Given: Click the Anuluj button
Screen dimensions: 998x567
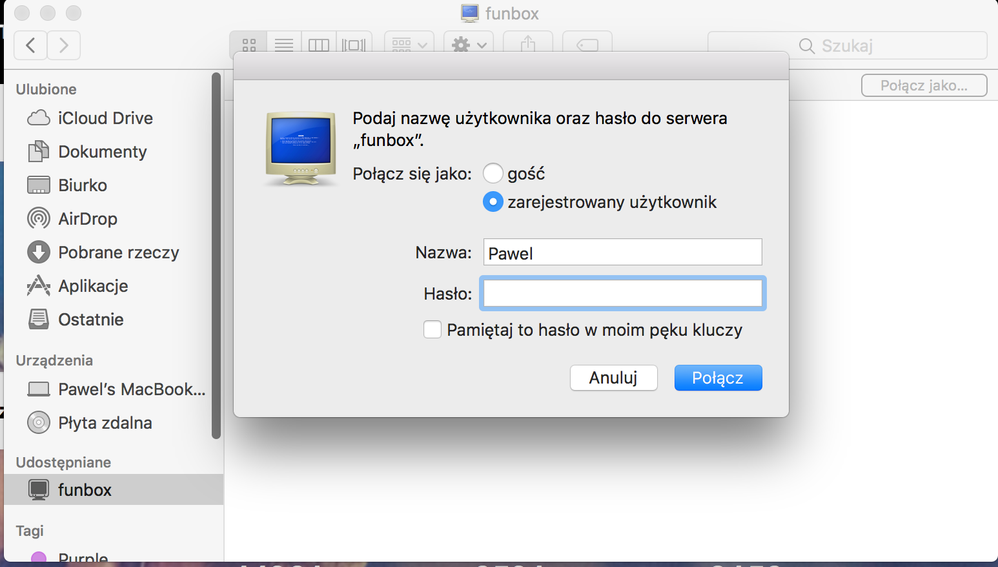Looking at the screenshot, I should coord(613,378).
